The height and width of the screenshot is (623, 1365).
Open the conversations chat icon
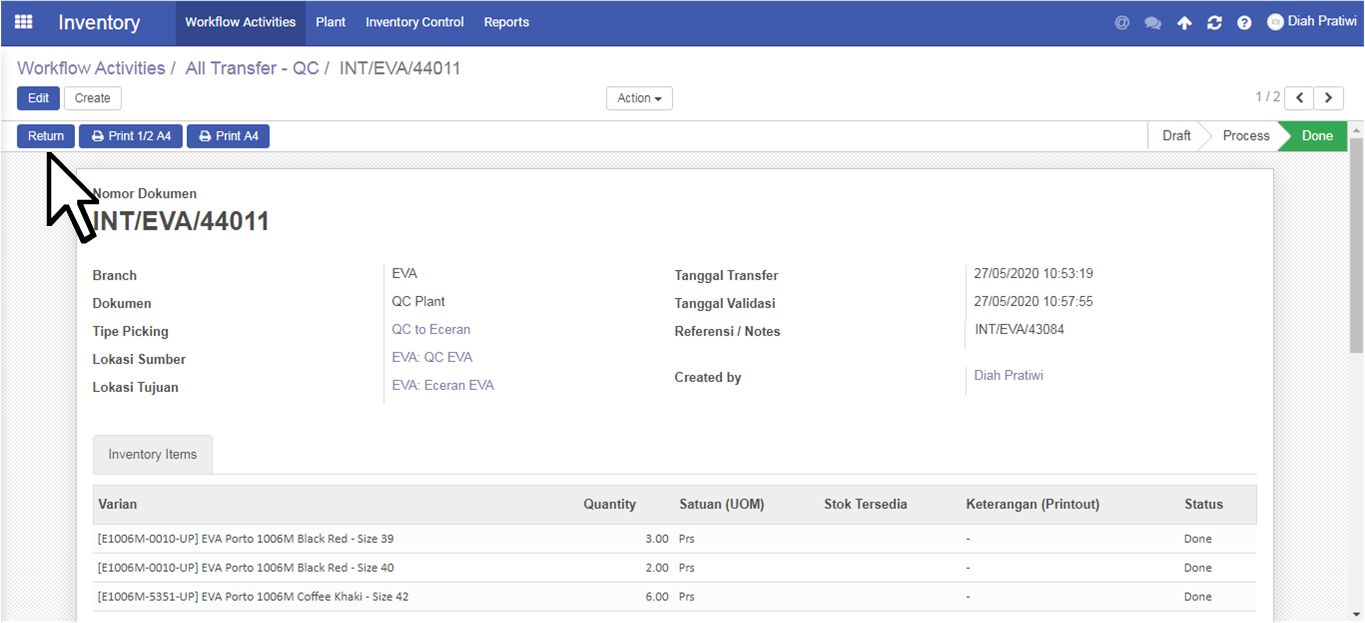click(x=1153, y=23)
